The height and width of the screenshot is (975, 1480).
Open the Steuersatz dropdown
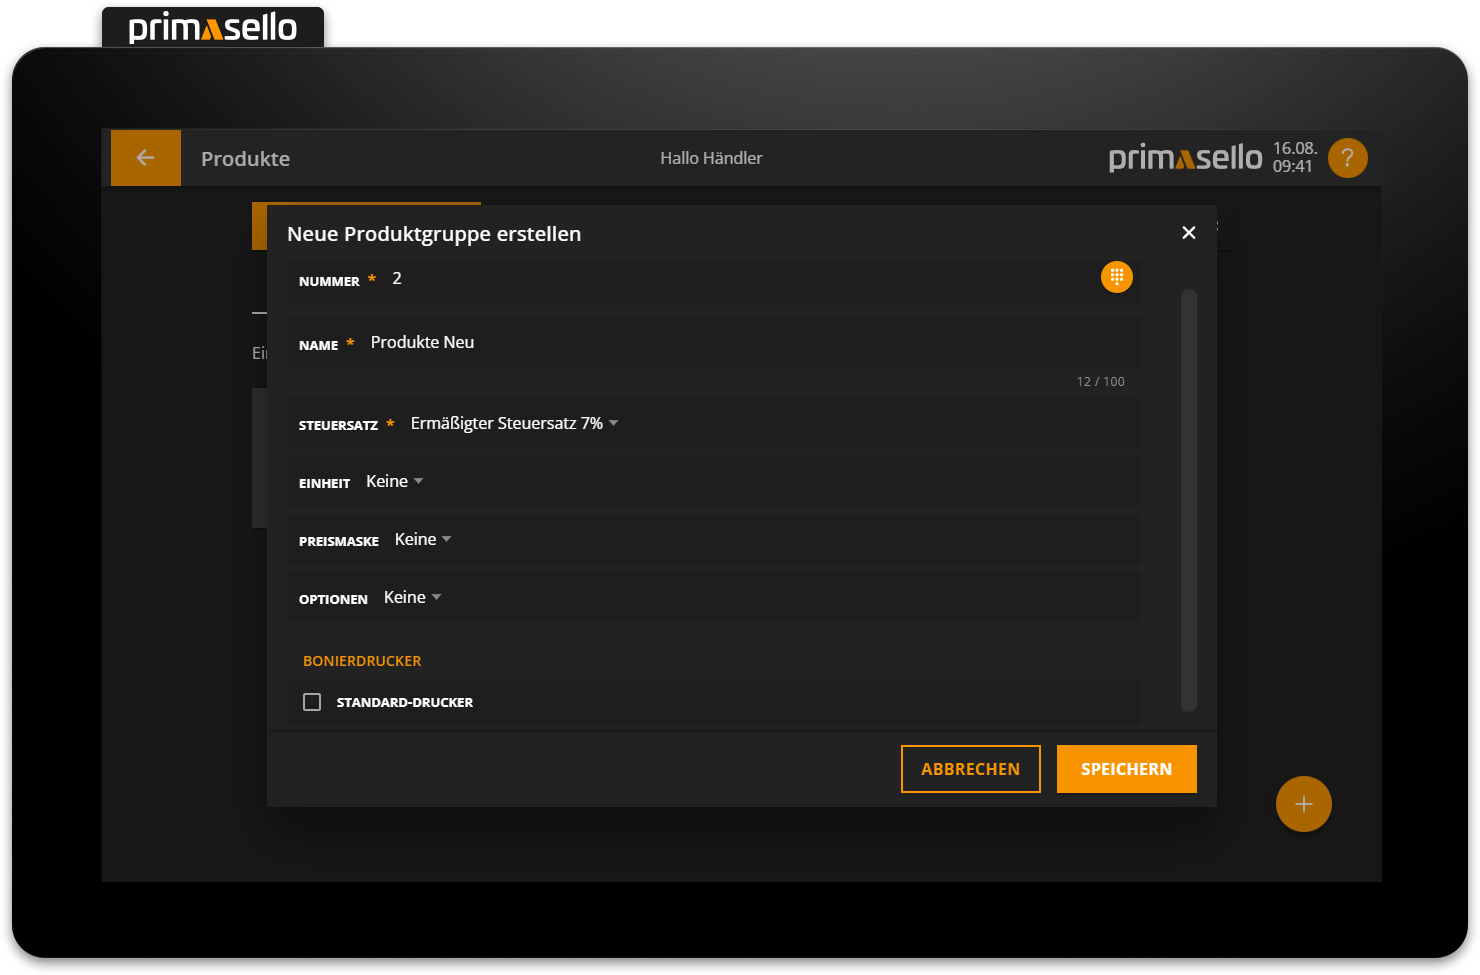point(514,424)
